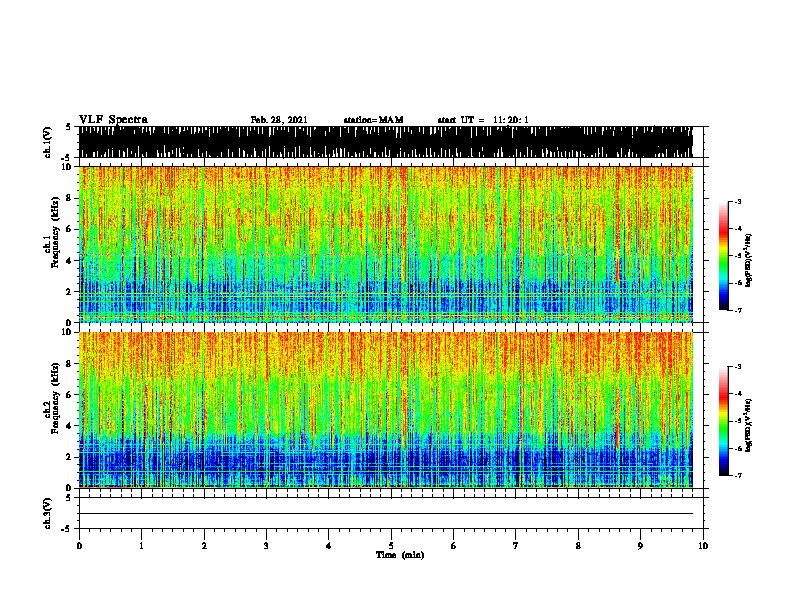Click the "Time (min)" axis title
792x612 pixels.
[400, 555]
